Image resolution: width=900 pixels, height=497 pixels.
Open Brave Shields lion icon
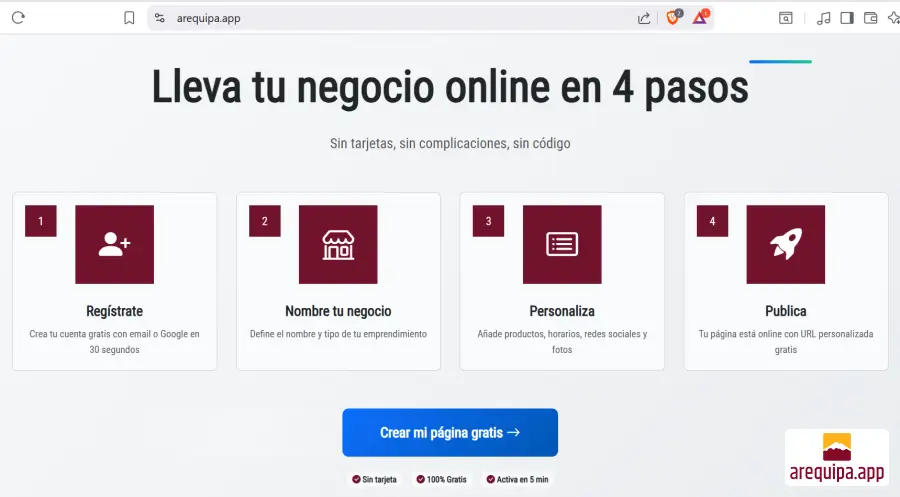pyautogui.click(x=673, y=18)
